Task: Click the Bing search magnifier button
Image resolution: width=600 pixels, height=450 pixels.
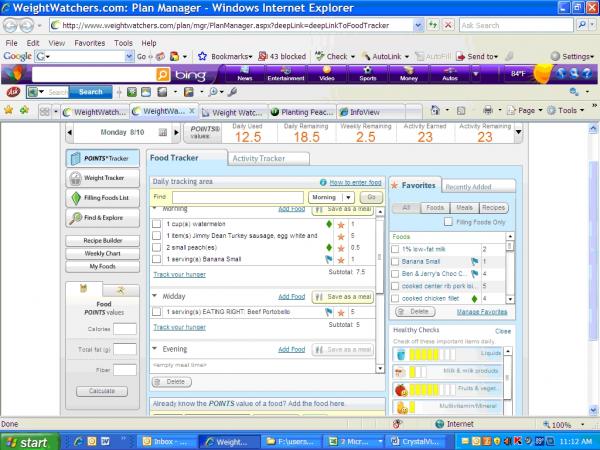Action: click(163, 75)
